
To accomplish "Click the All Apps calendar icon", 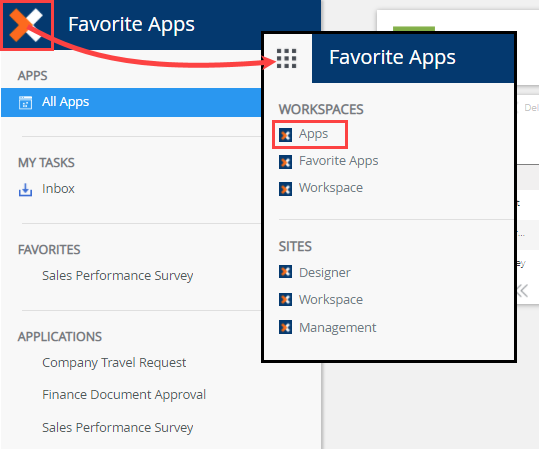I will coord(25,103).
